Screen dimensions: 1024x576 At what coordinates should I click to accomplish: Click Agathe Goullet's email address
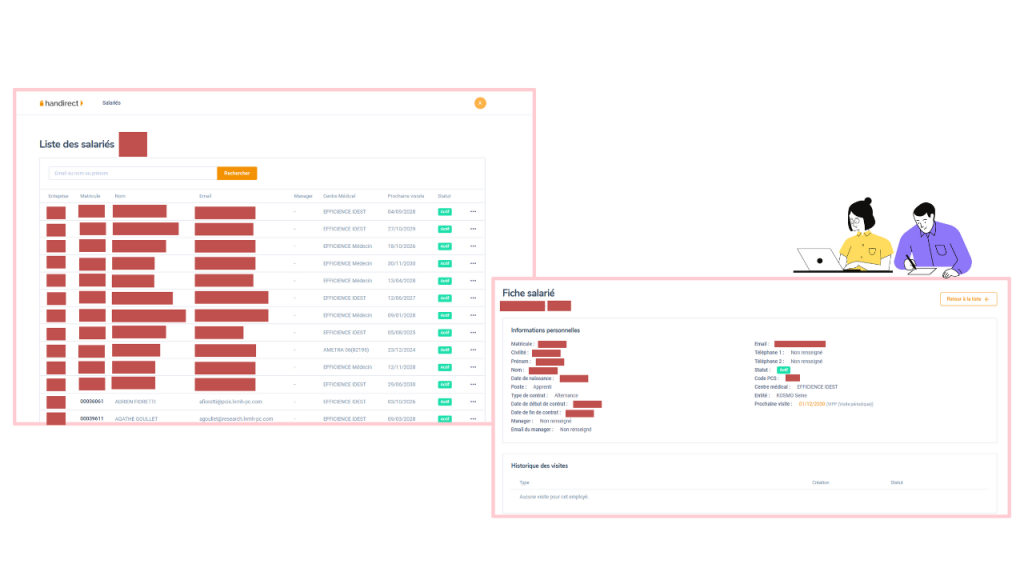(236, 419)
